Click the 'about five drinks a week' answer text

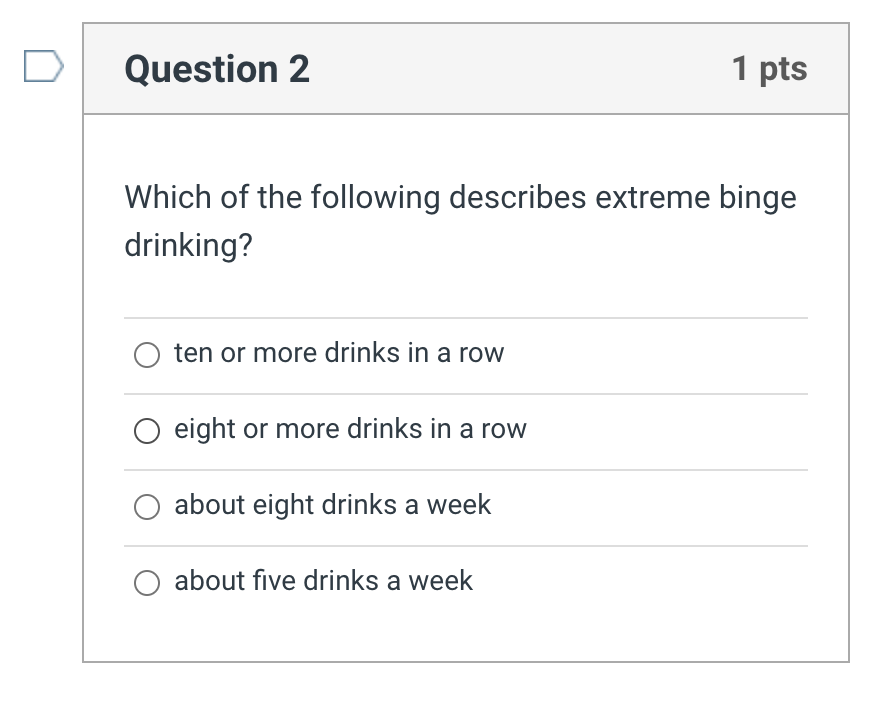[x=323, y=581]
